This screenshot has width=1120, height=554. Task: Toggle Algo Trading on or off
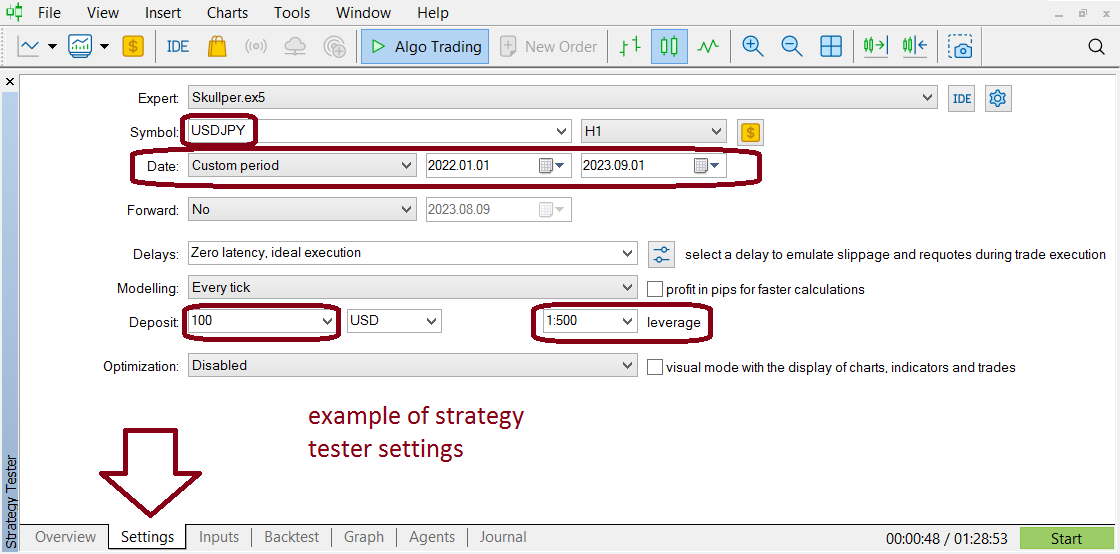425,46
